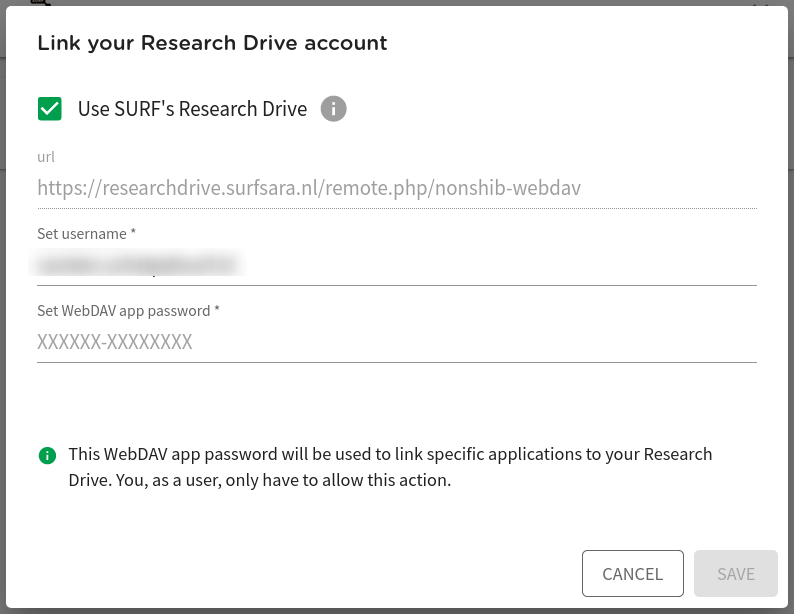Click the 'url' field label
Image resolution: width=794 pixels, height=614 pixels.
[x=46, y=157]
